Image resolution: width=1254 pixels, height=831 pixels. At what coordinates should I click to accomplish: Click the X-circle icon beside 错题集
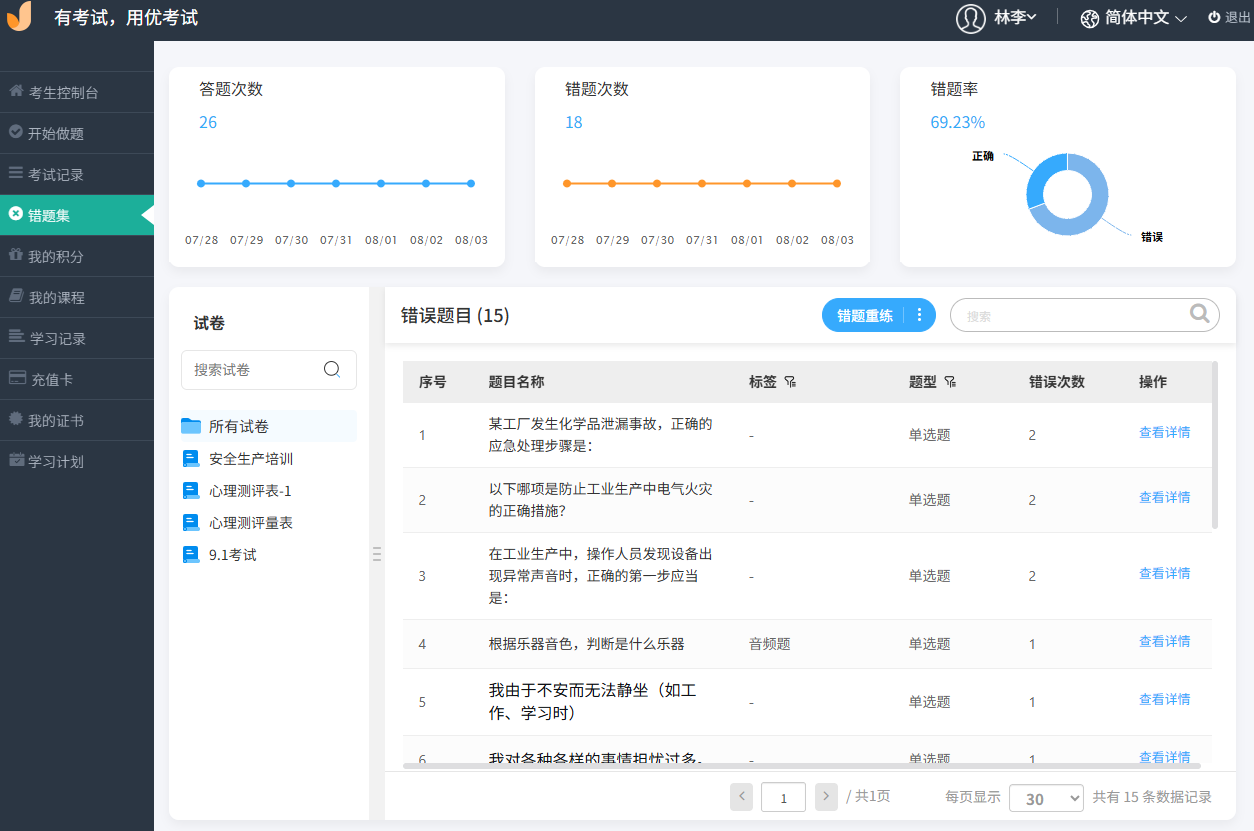(16, 214)
